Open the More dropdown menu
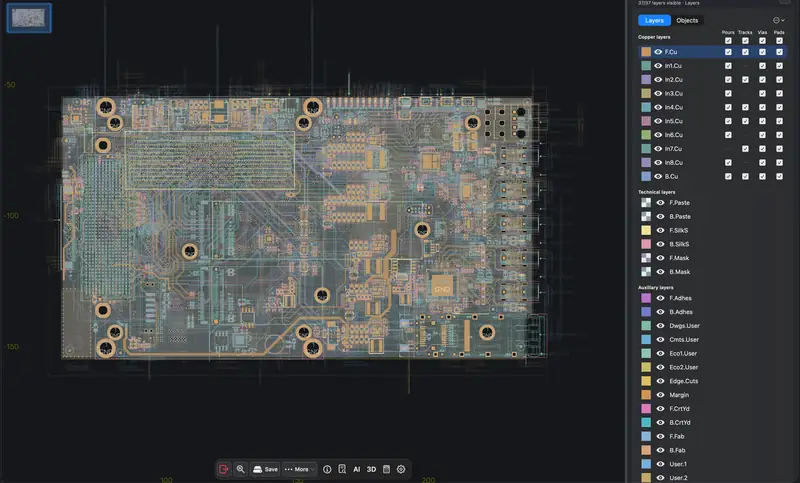Screen dimensions: 800x483 [x=299, y=469]
